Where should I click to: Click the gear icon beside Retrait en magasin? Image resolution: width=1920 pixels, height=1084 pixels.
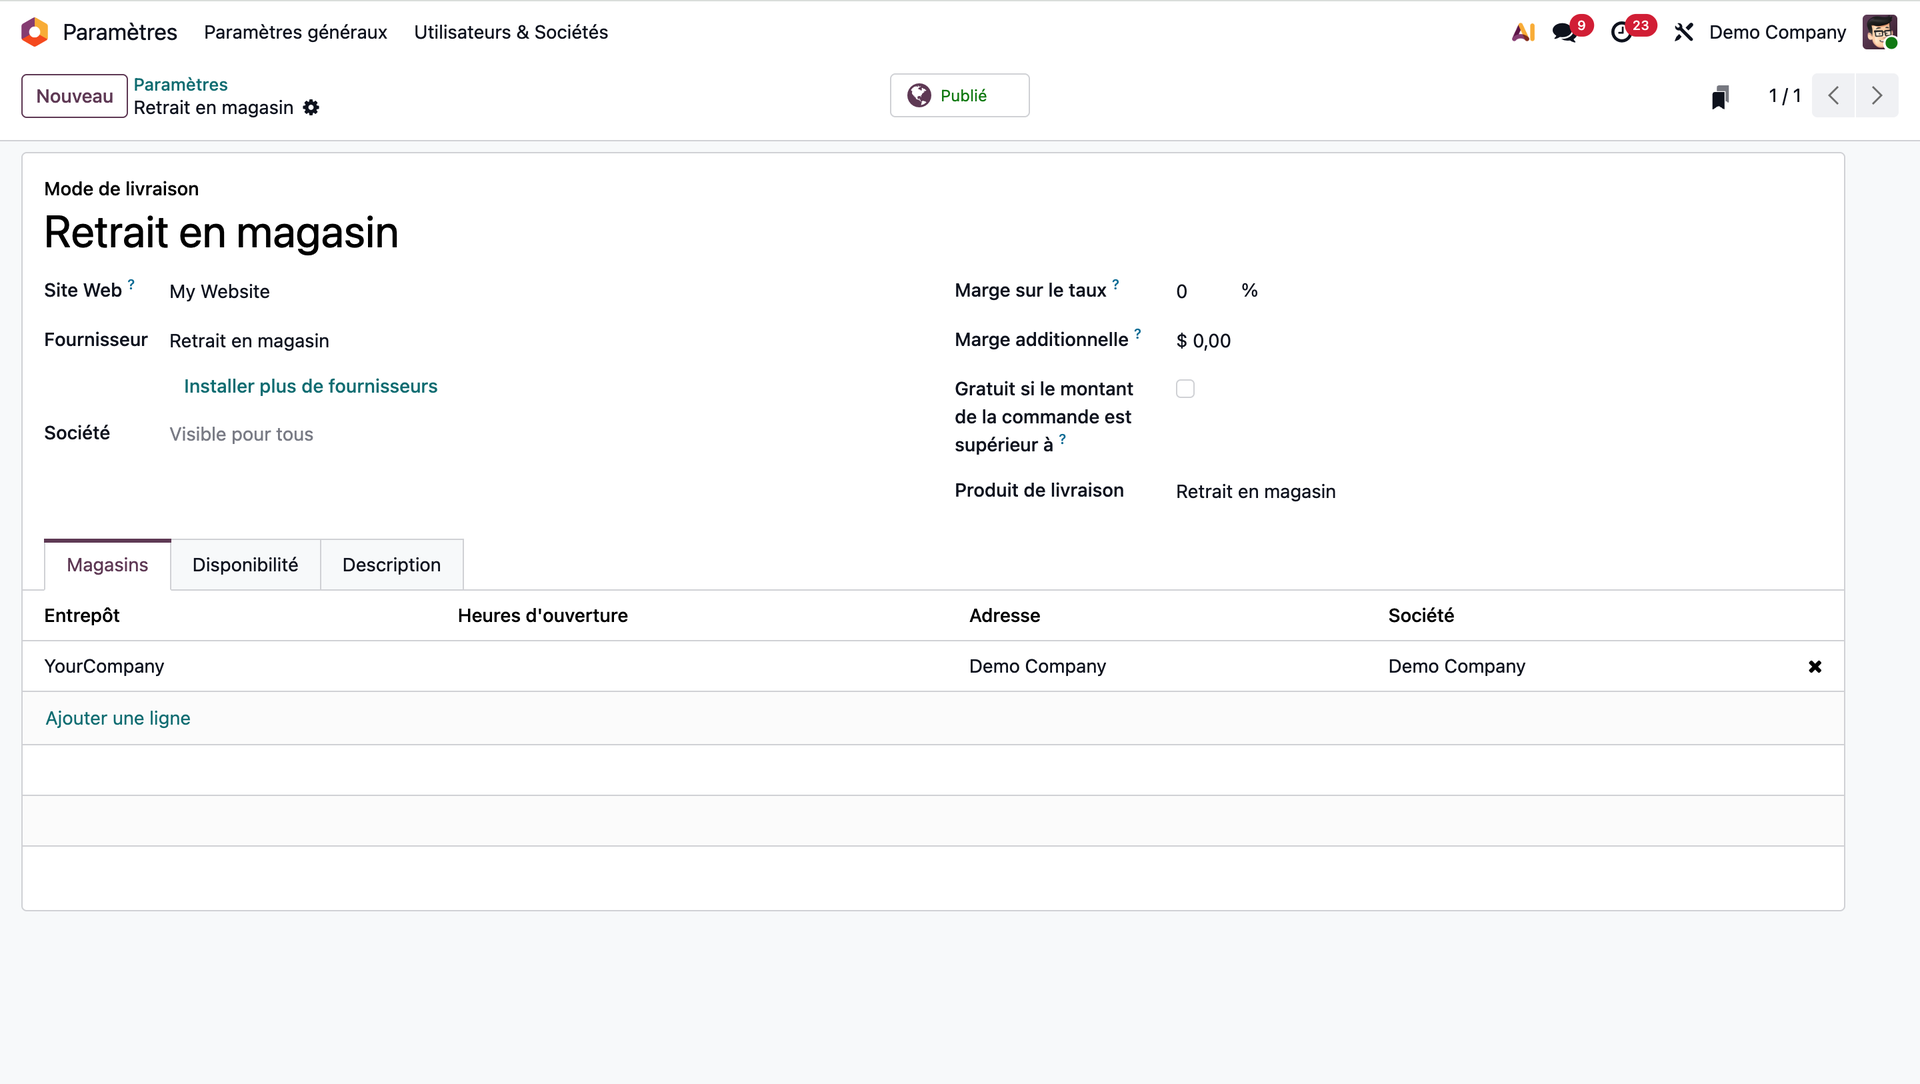311,108
